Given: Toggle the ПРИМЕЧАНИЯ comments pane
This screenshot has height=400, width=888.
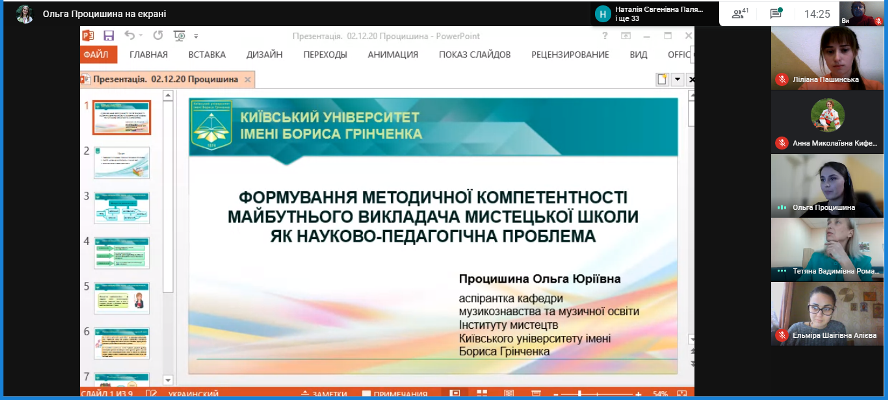Looking at the screenshot, I should tap(394, 394).
